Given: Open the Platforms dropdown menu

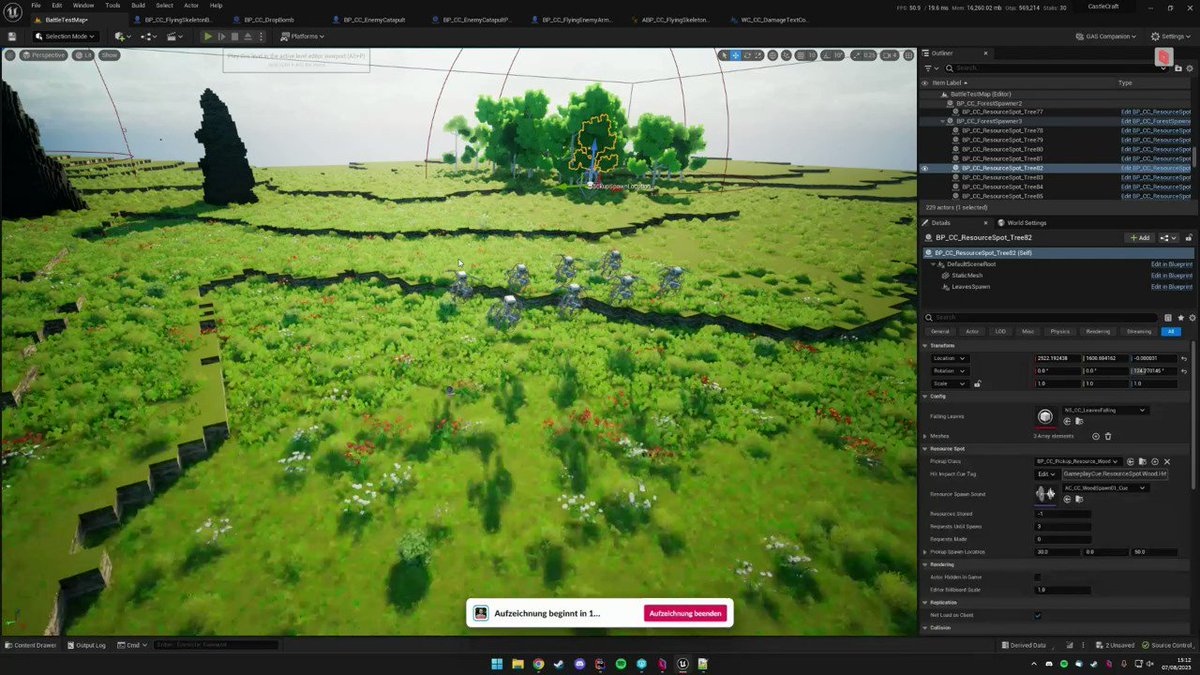Looking at the screenshot, I should [302, 36].
